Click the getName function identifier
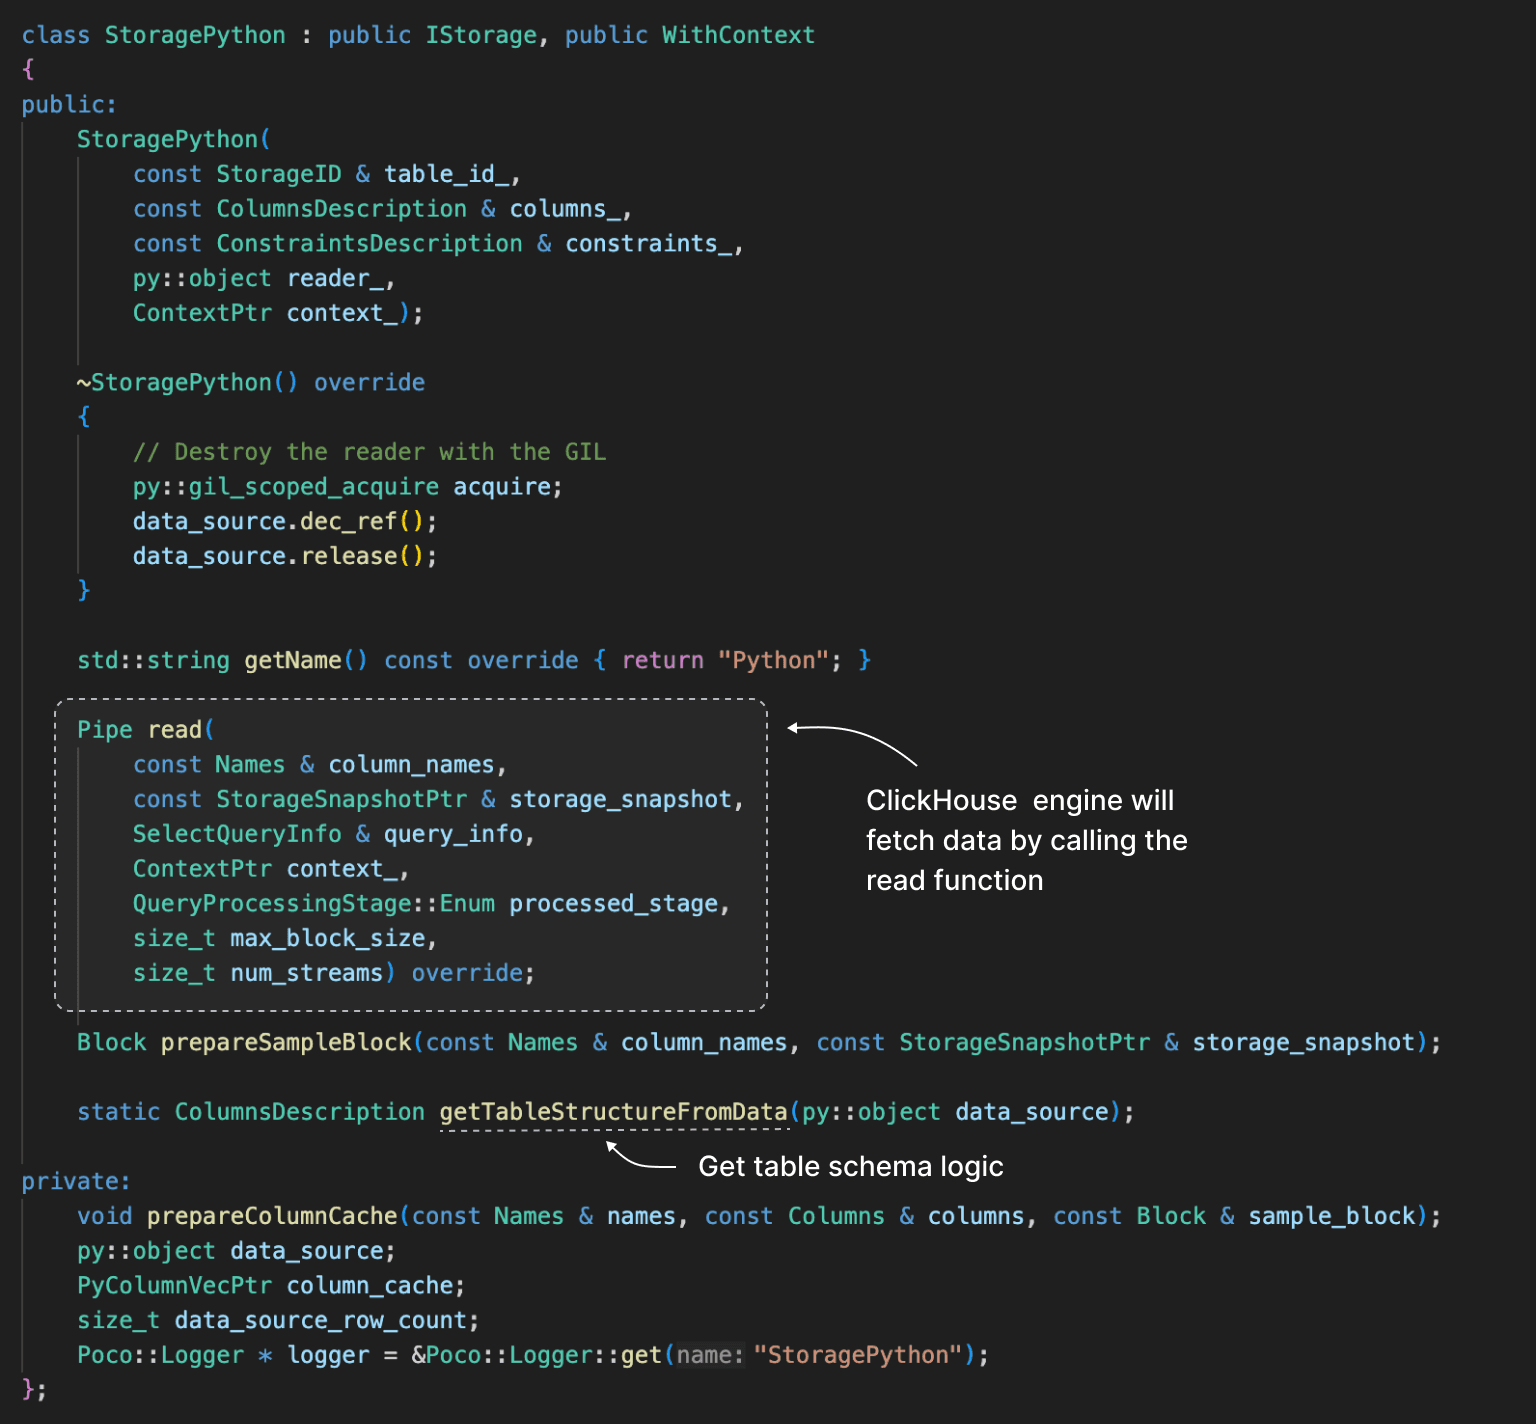1536x1424 pixels. [293, 660]
